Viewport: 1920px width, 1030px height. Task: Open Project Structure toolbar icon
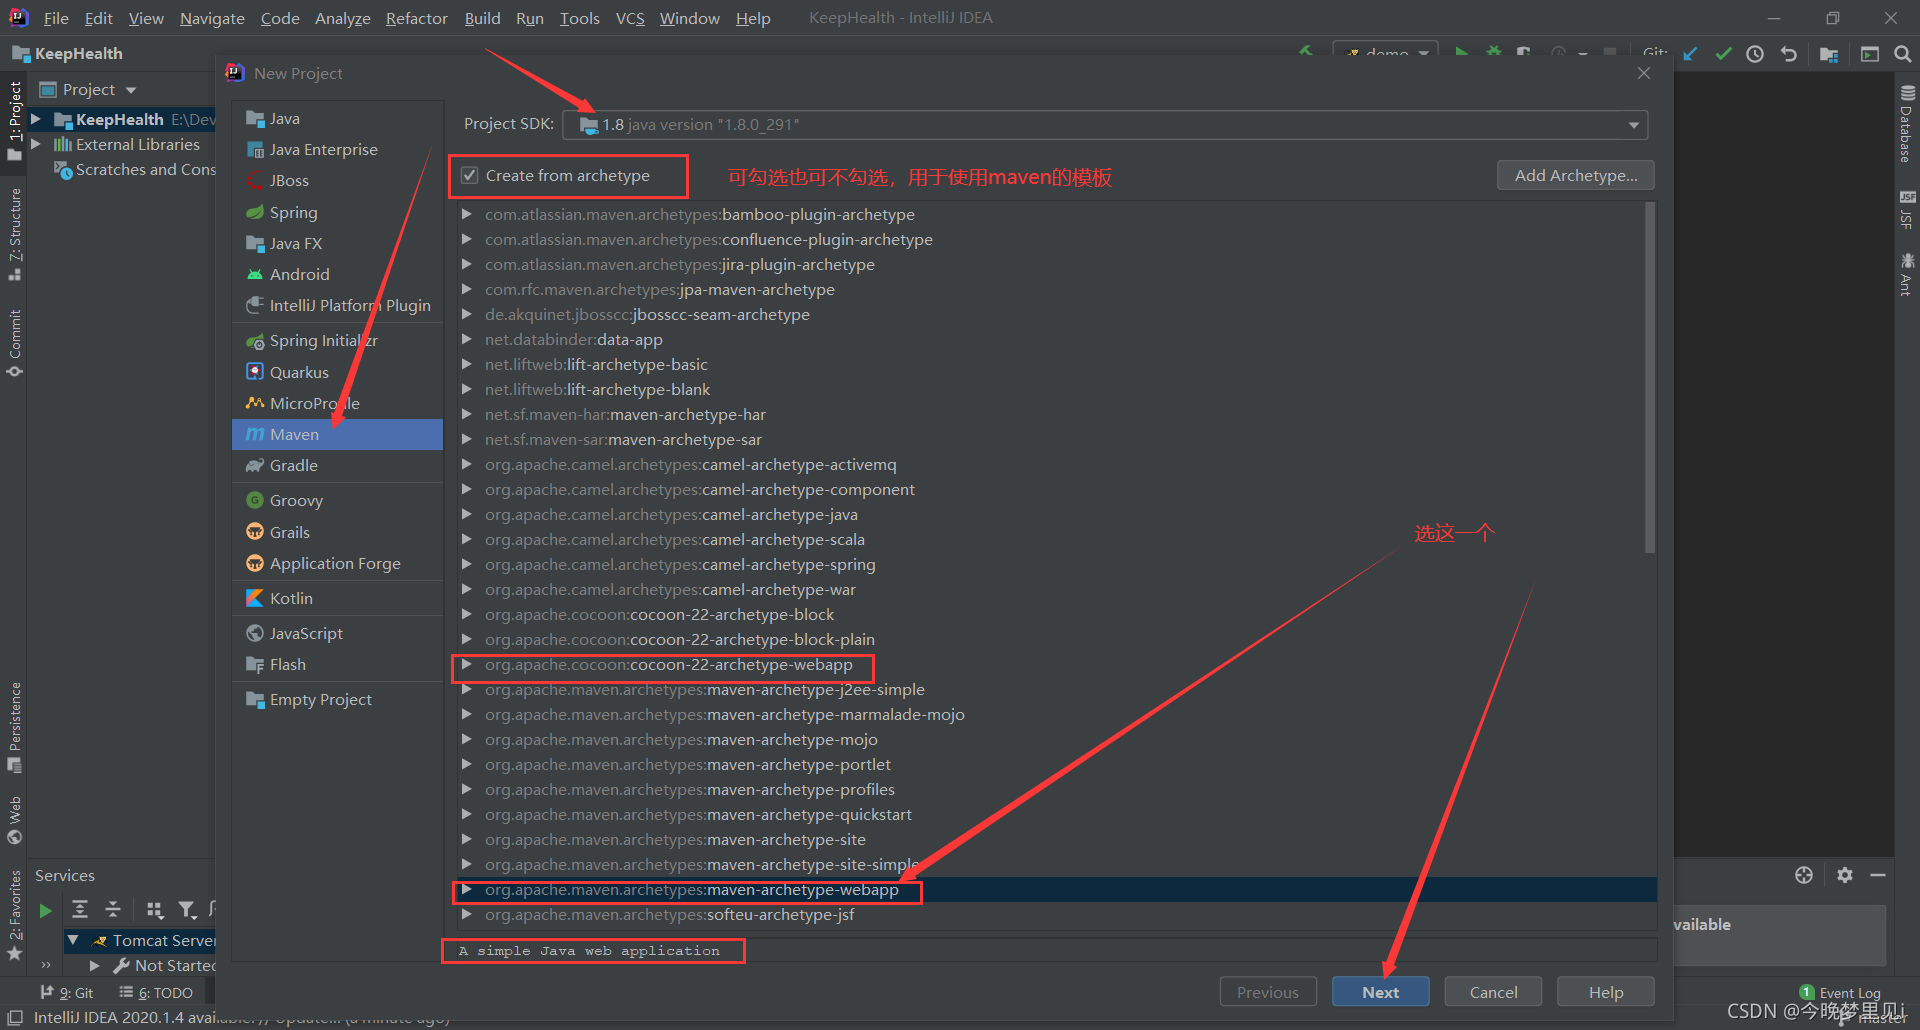(x=1829, y=54)
